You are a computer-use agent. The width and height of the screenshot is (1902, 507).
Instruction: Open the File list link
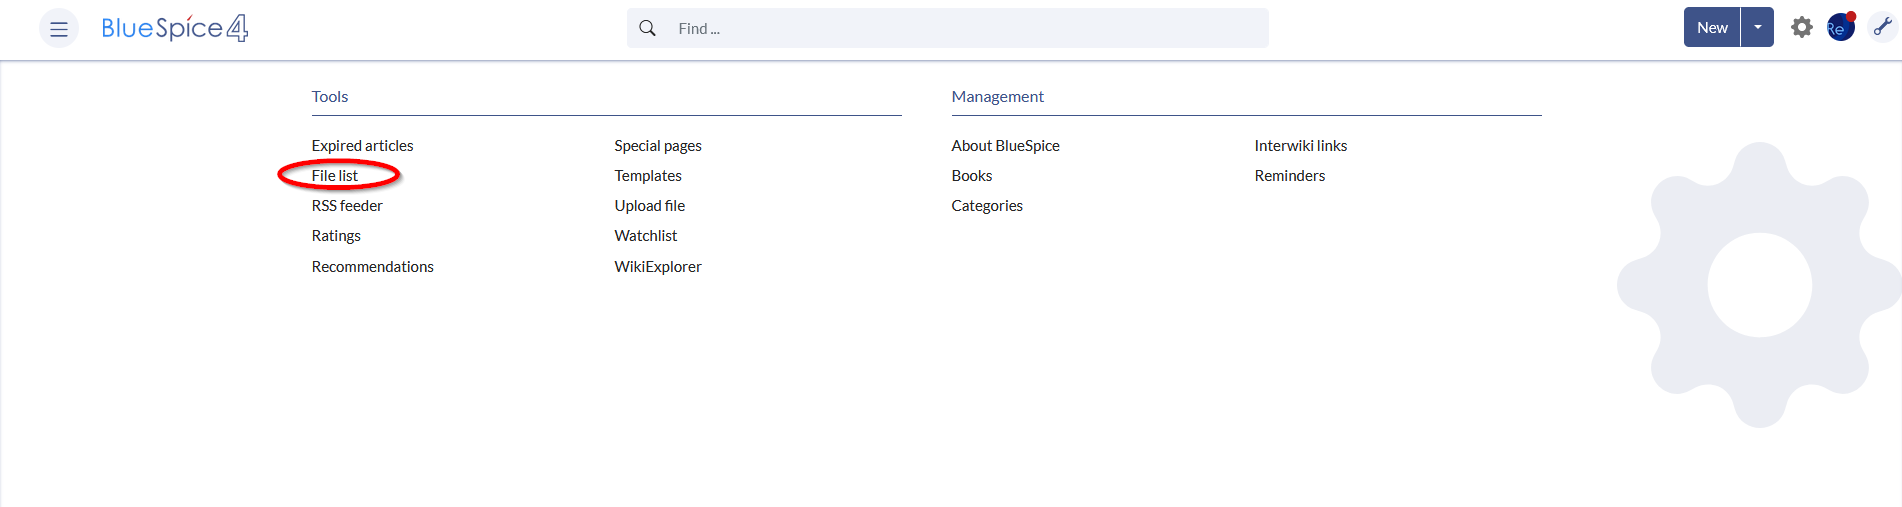click(334, 176)
